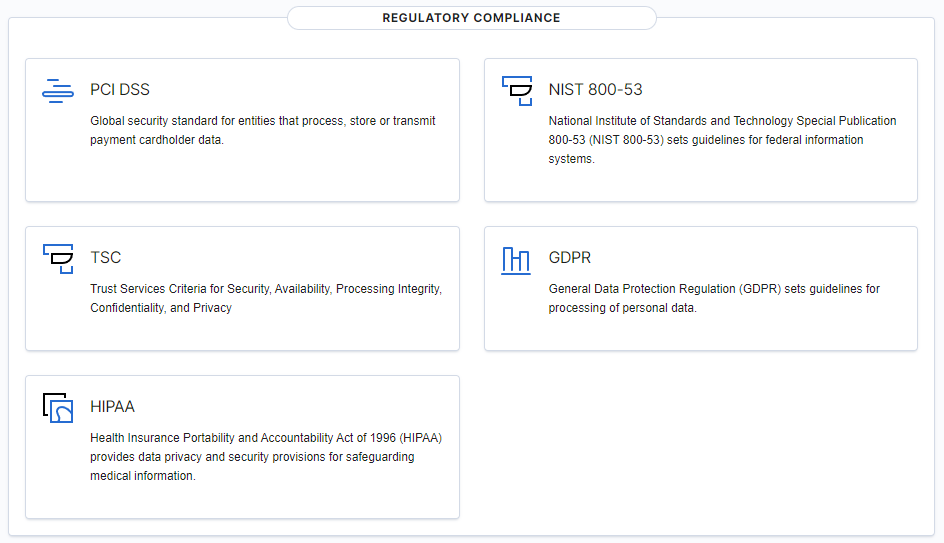944x543 pixels.
Task: Open the PCI DSS title link
Action: tap(120, 90)
